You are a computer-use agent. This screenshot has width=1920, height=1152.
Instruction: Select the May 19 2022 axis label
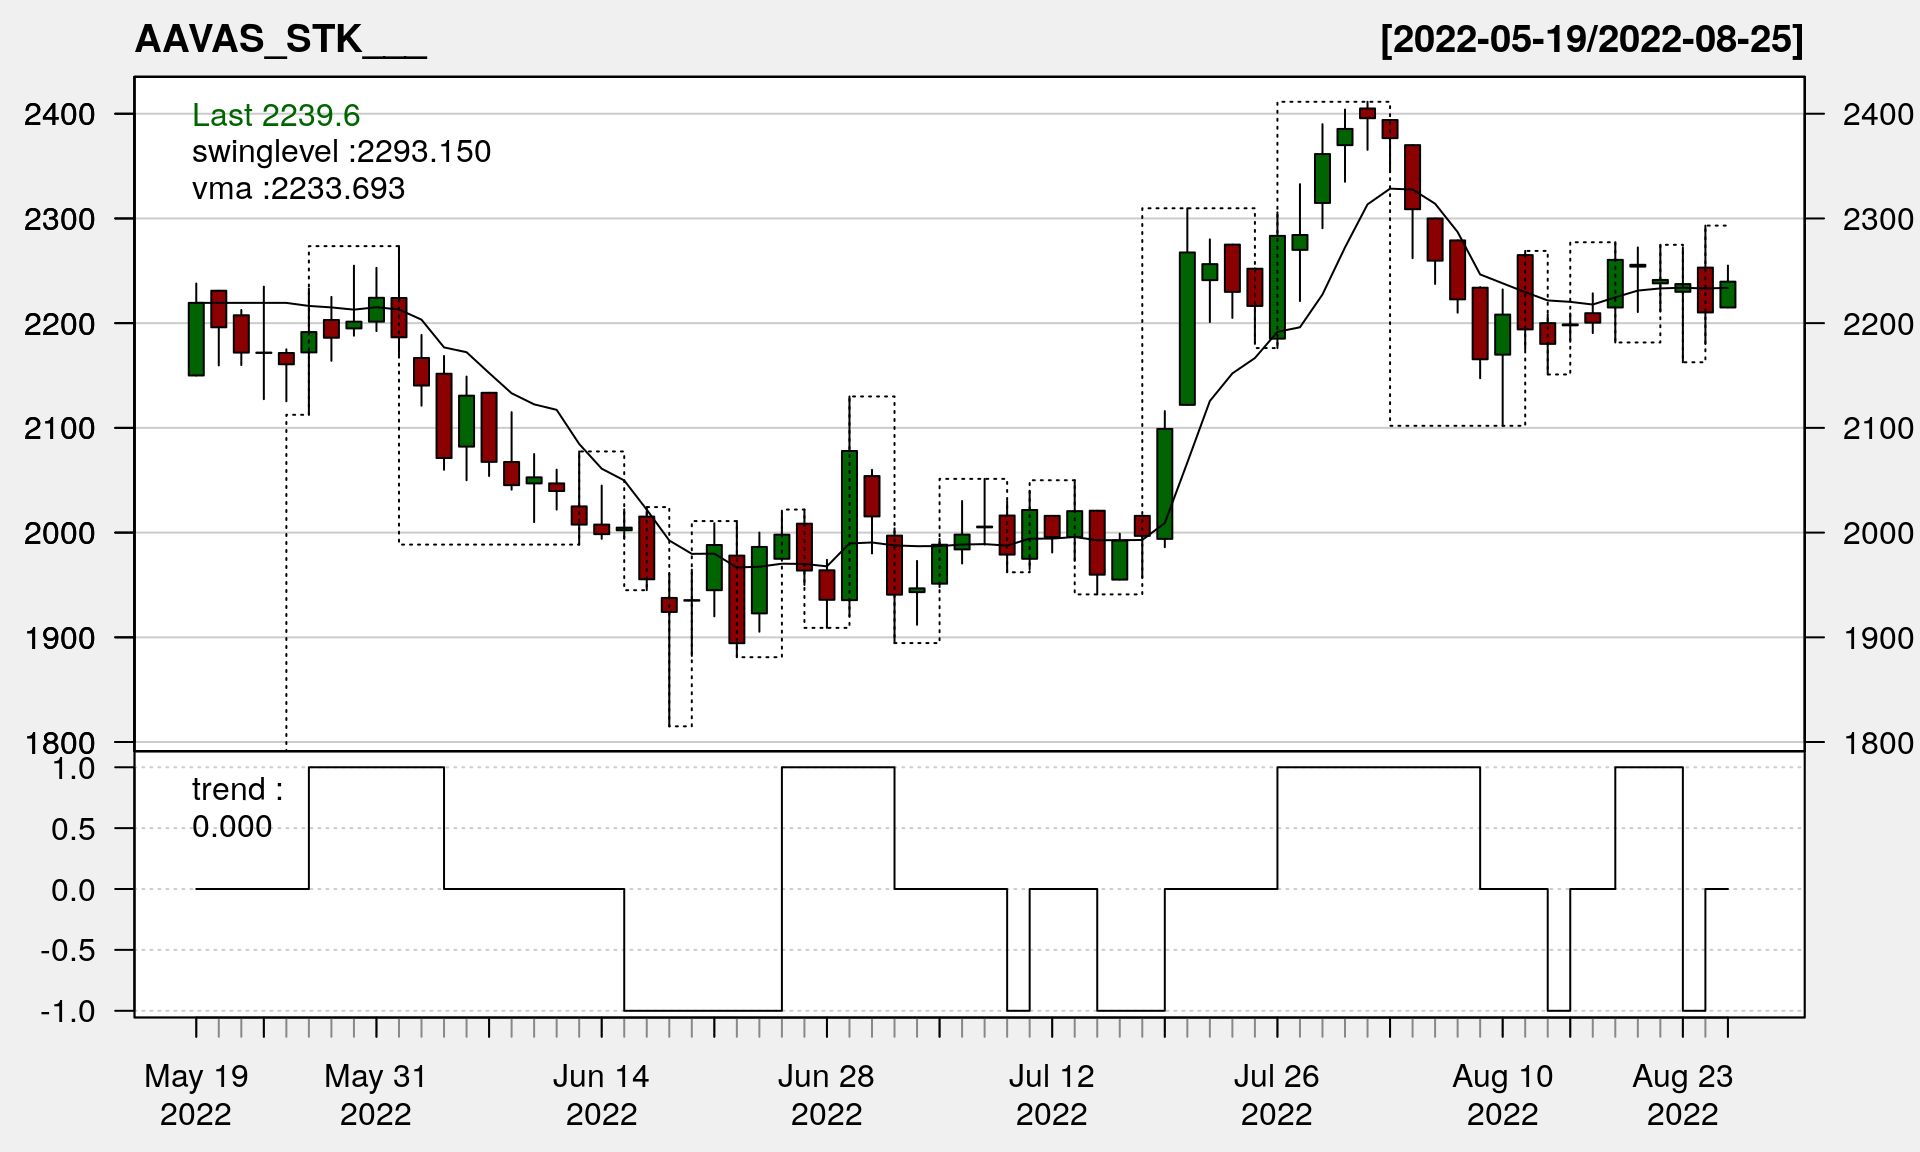(196, 1094)
